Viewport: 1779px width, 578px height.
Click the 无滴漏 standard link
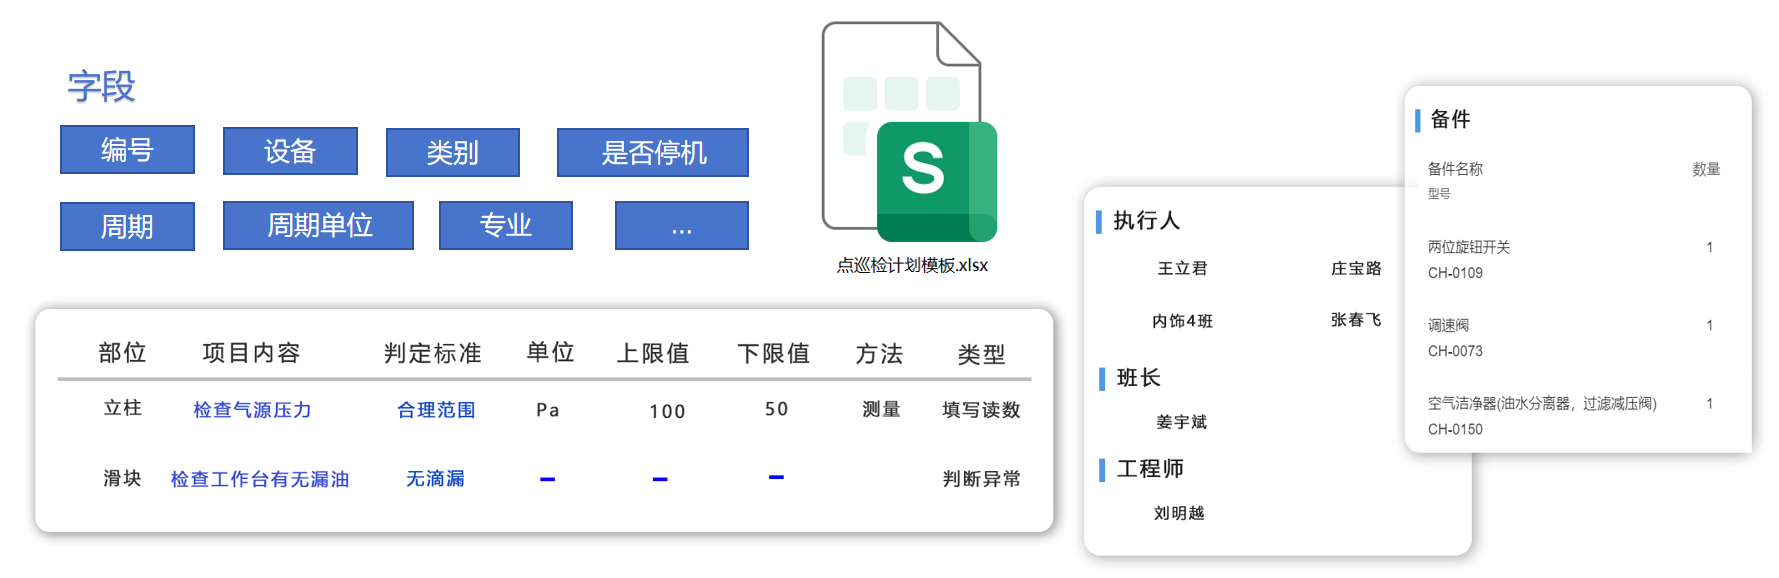click(x=435, y=479)
